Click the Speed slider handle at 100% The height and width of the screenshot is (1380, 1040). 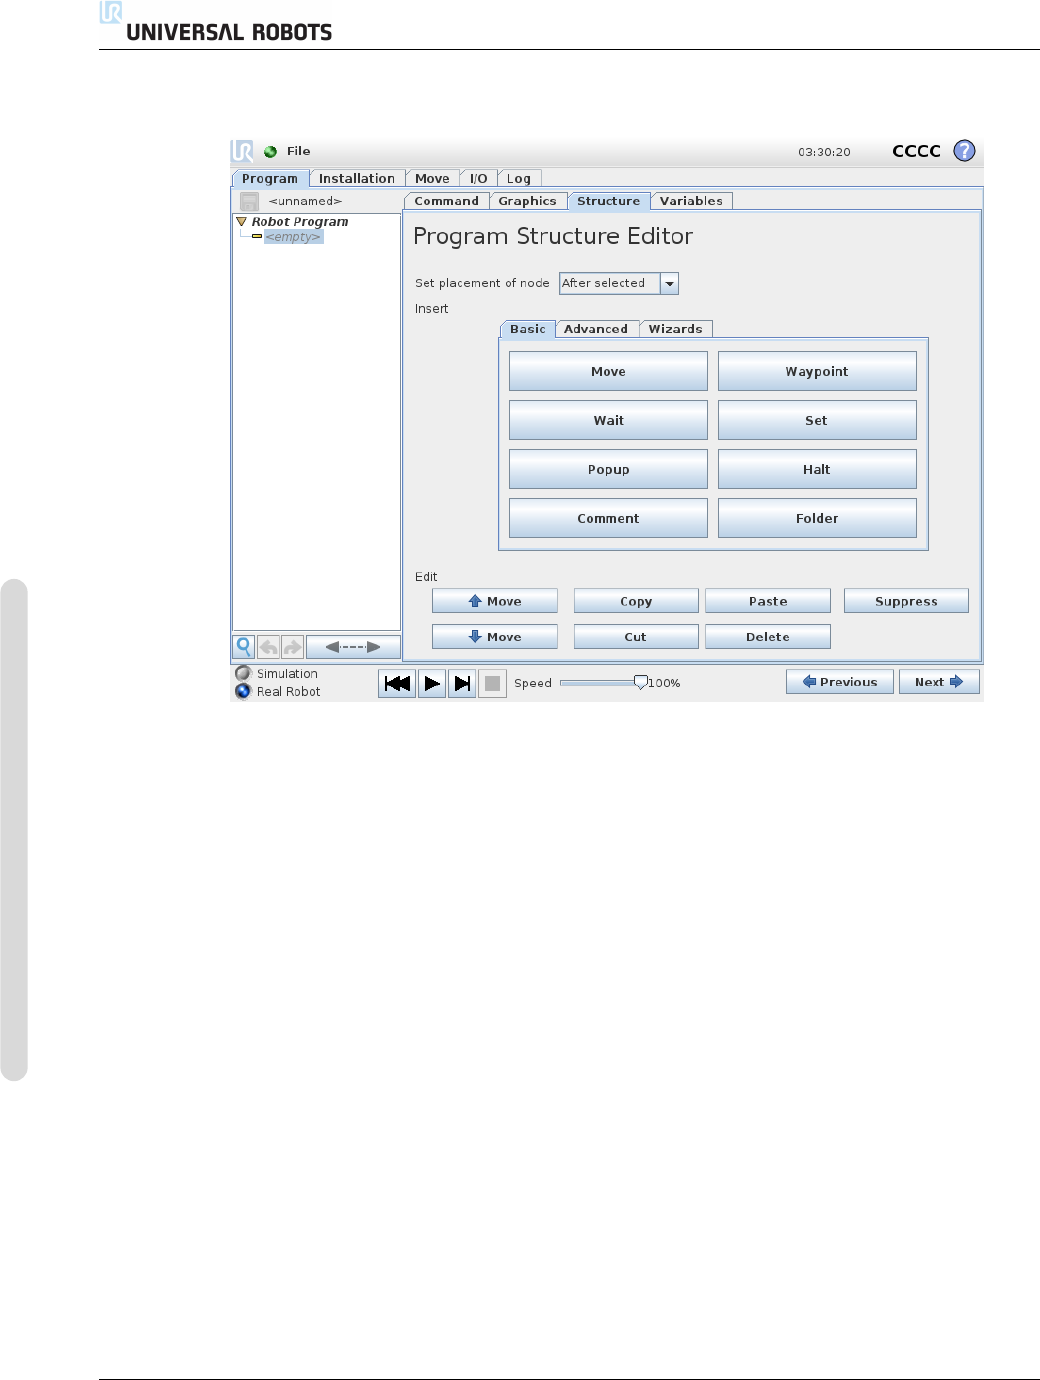tap(641, 682)
